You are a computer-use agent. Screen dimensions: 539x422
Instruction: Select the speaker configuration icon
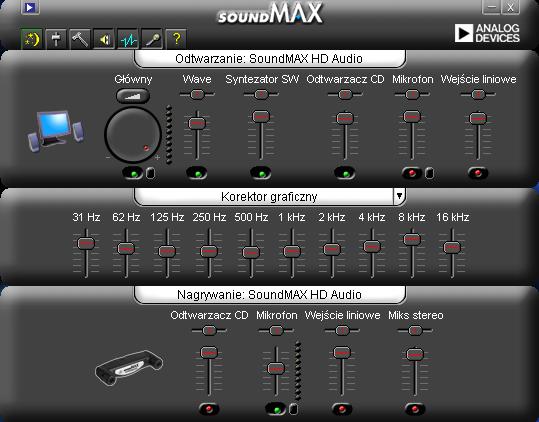pos(104,39)
